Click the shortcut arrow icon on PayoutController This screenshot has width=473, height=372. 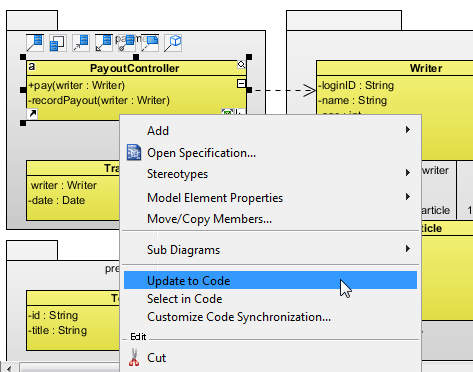click(32, 114)
